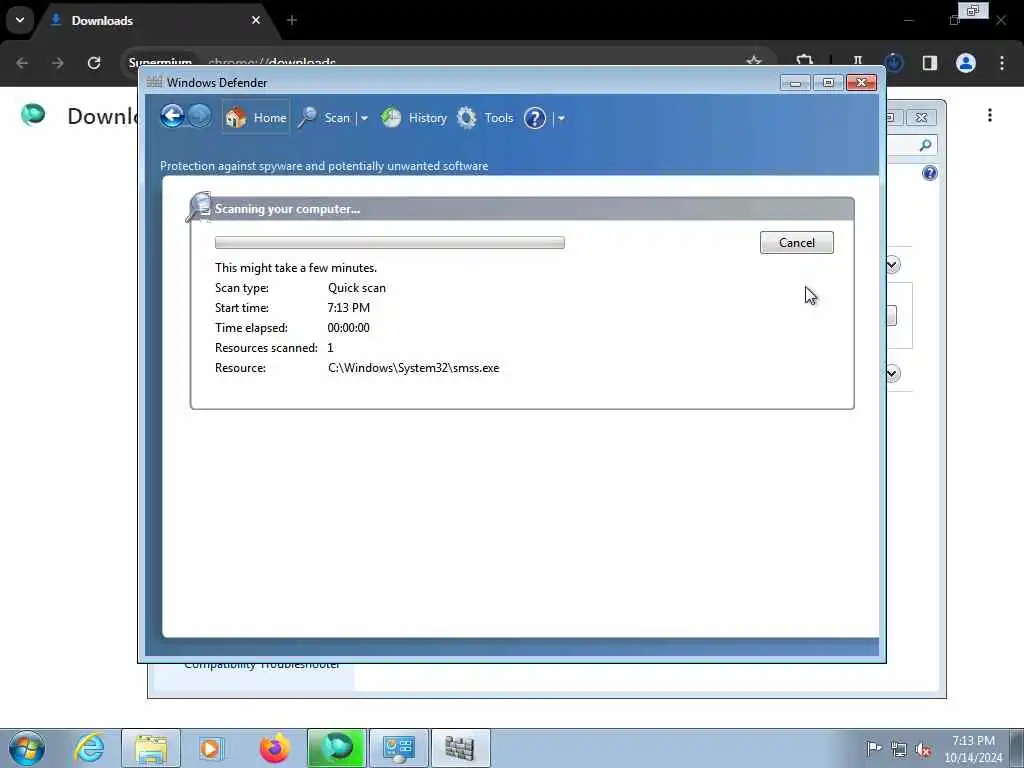The width and height of the screenshot is (1024, 768).
Task: Expand the upper chevron in background window
Action: pos(893,264)
